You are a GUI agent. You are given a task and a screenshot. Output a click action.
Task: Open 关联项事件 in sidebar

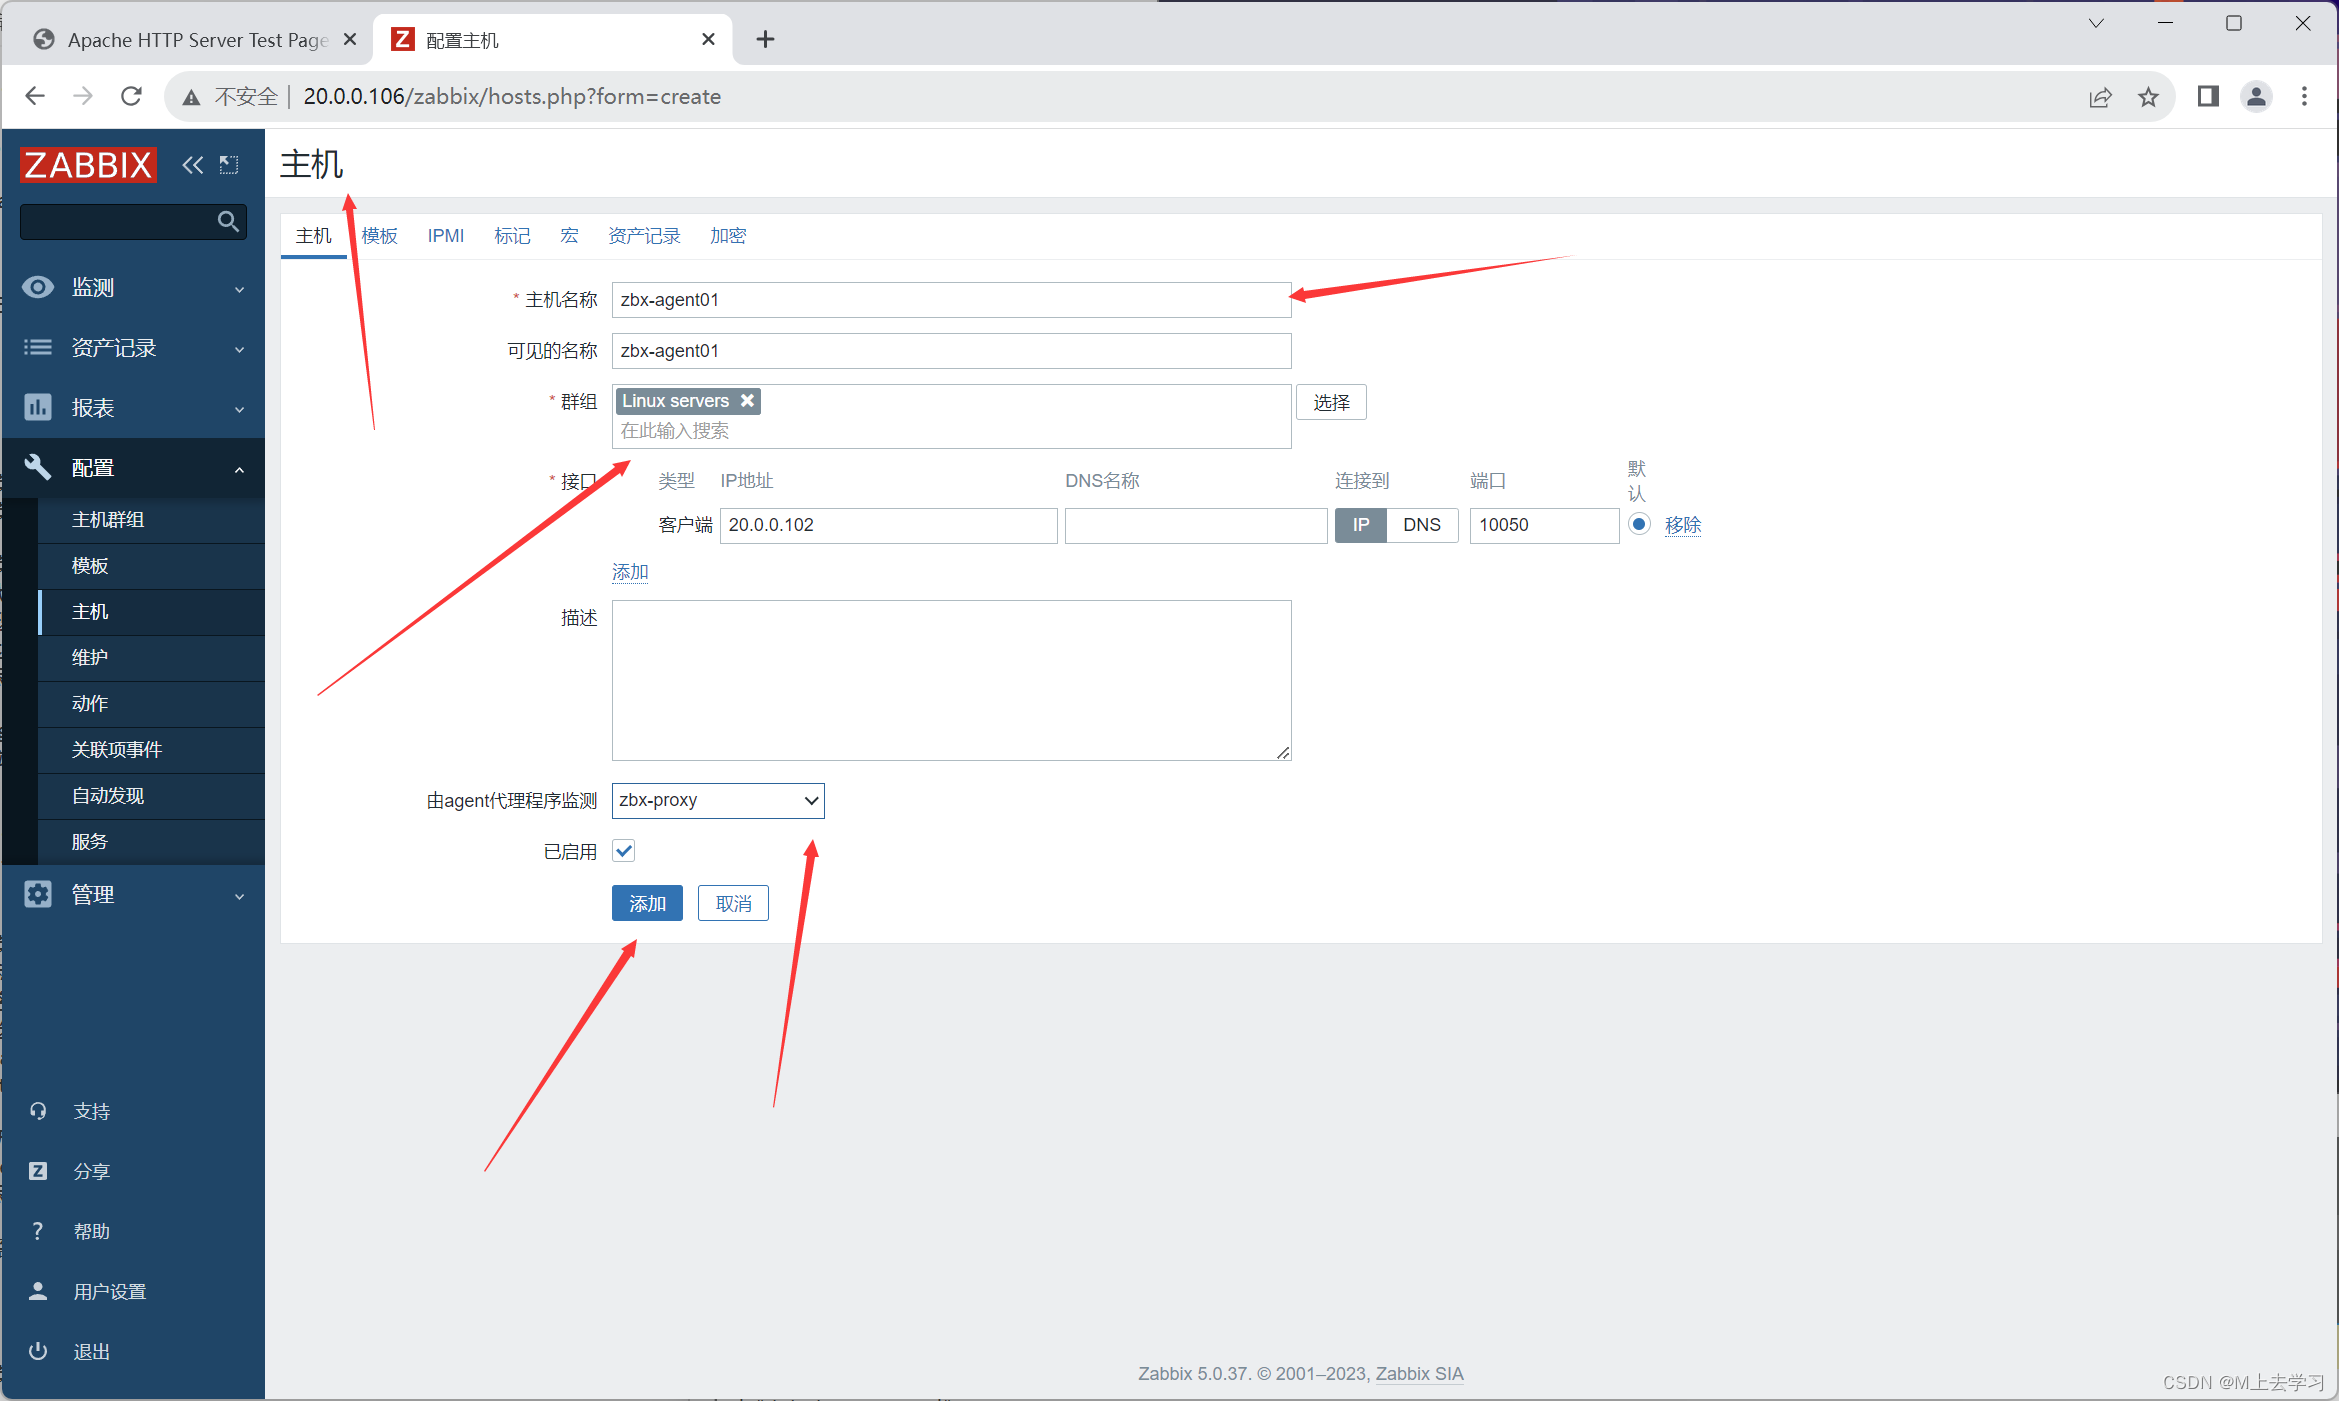pos(152,750)
